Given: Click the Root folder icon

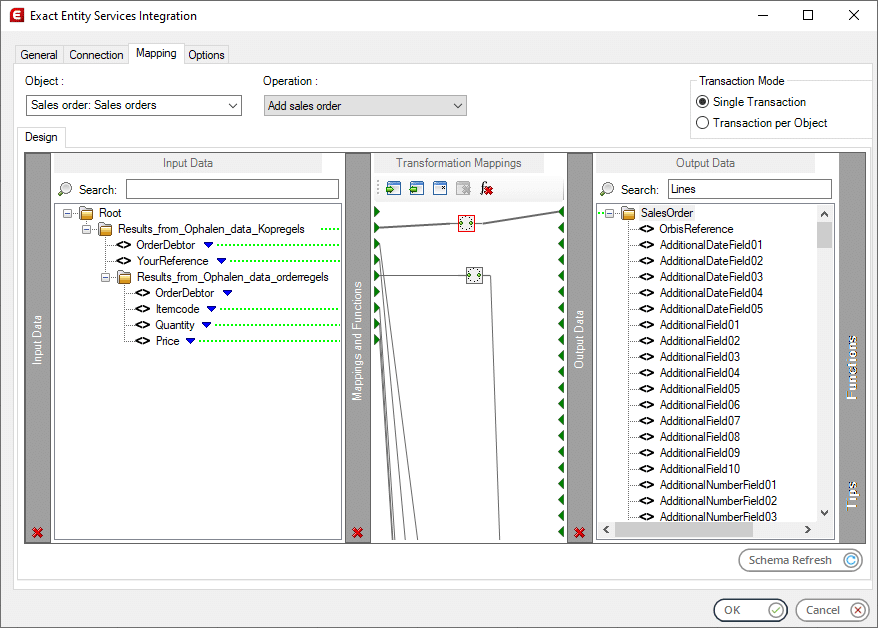Looking at the screenshot, I should coord(86,213).
